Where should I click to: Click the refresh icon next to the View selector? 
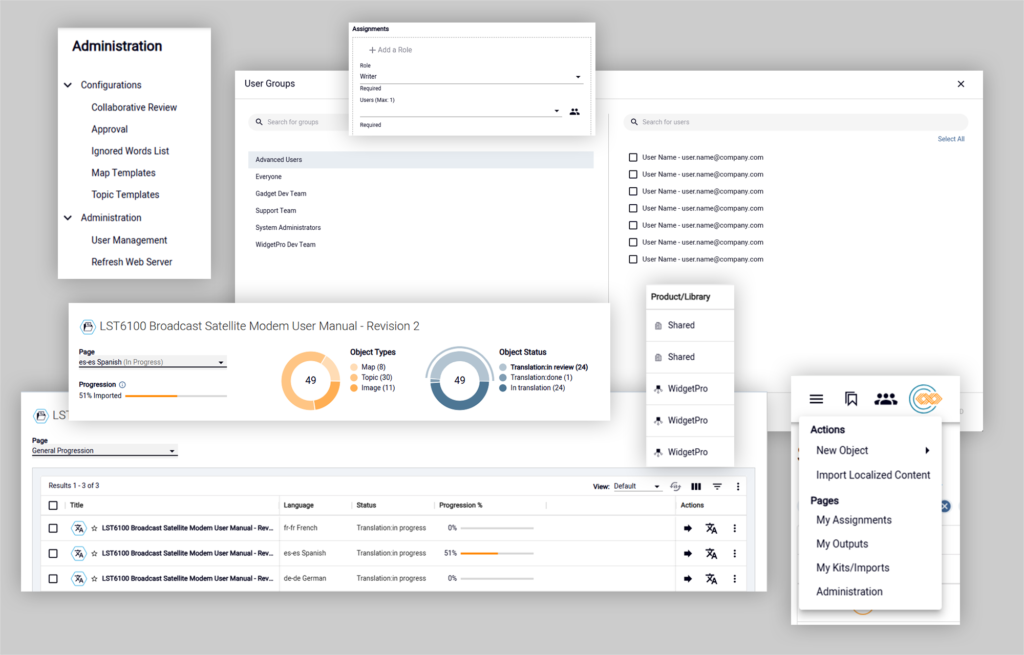pos(676,484)
